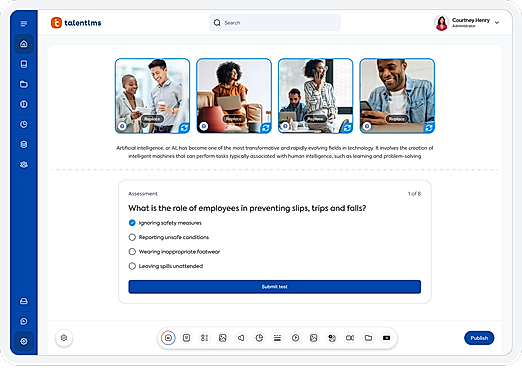522x368 pixels.
Task: Open the stacked database icon in sidebar
Action: coord(24,144)
